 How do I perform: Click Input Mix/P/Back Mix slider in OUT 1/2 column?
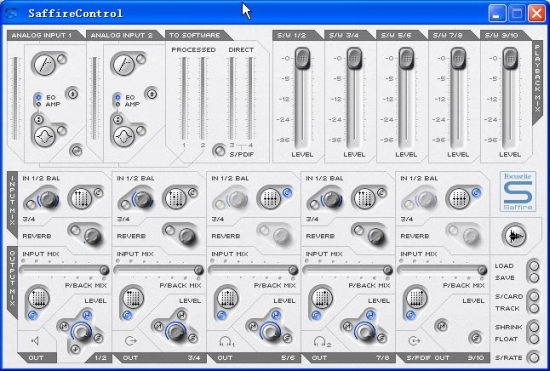point(64,270)
